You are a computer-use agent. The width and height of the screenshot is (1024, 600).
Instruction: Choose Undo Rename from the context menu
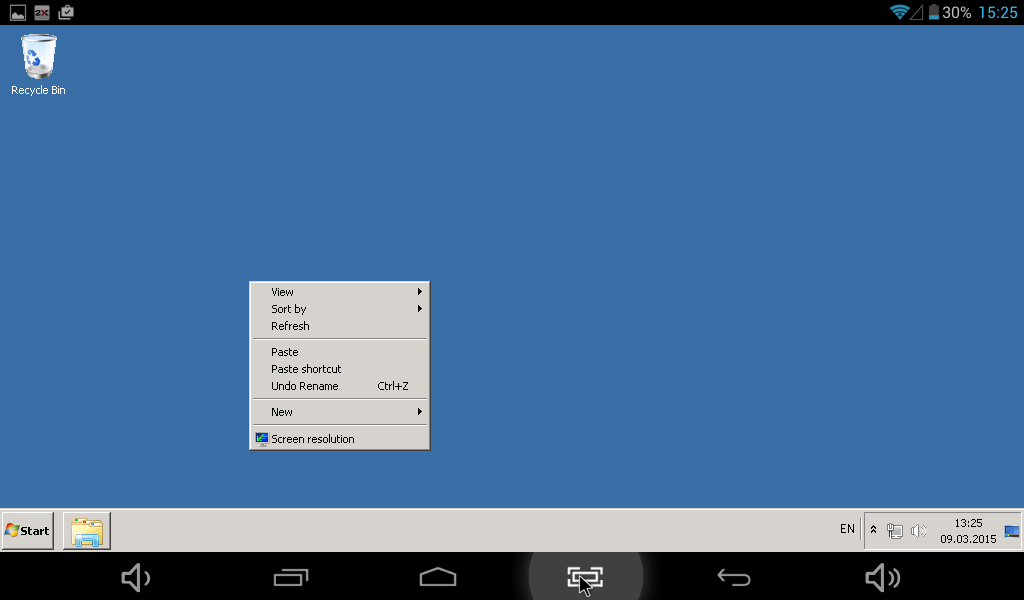[340, 386]
